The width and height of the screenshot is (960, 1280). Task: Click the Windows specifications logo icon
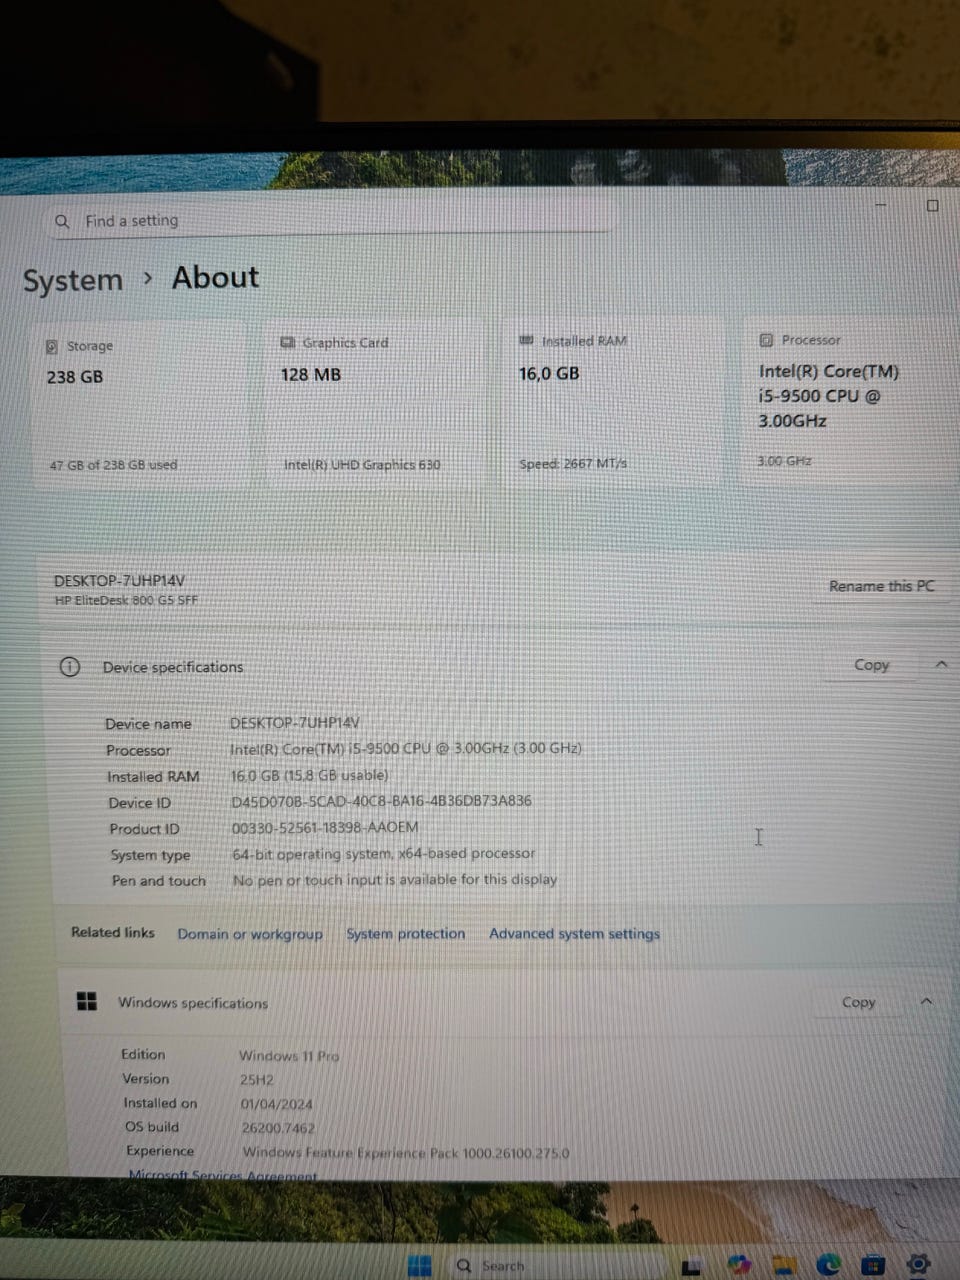pyautogui.click(x=87, y=1001)
